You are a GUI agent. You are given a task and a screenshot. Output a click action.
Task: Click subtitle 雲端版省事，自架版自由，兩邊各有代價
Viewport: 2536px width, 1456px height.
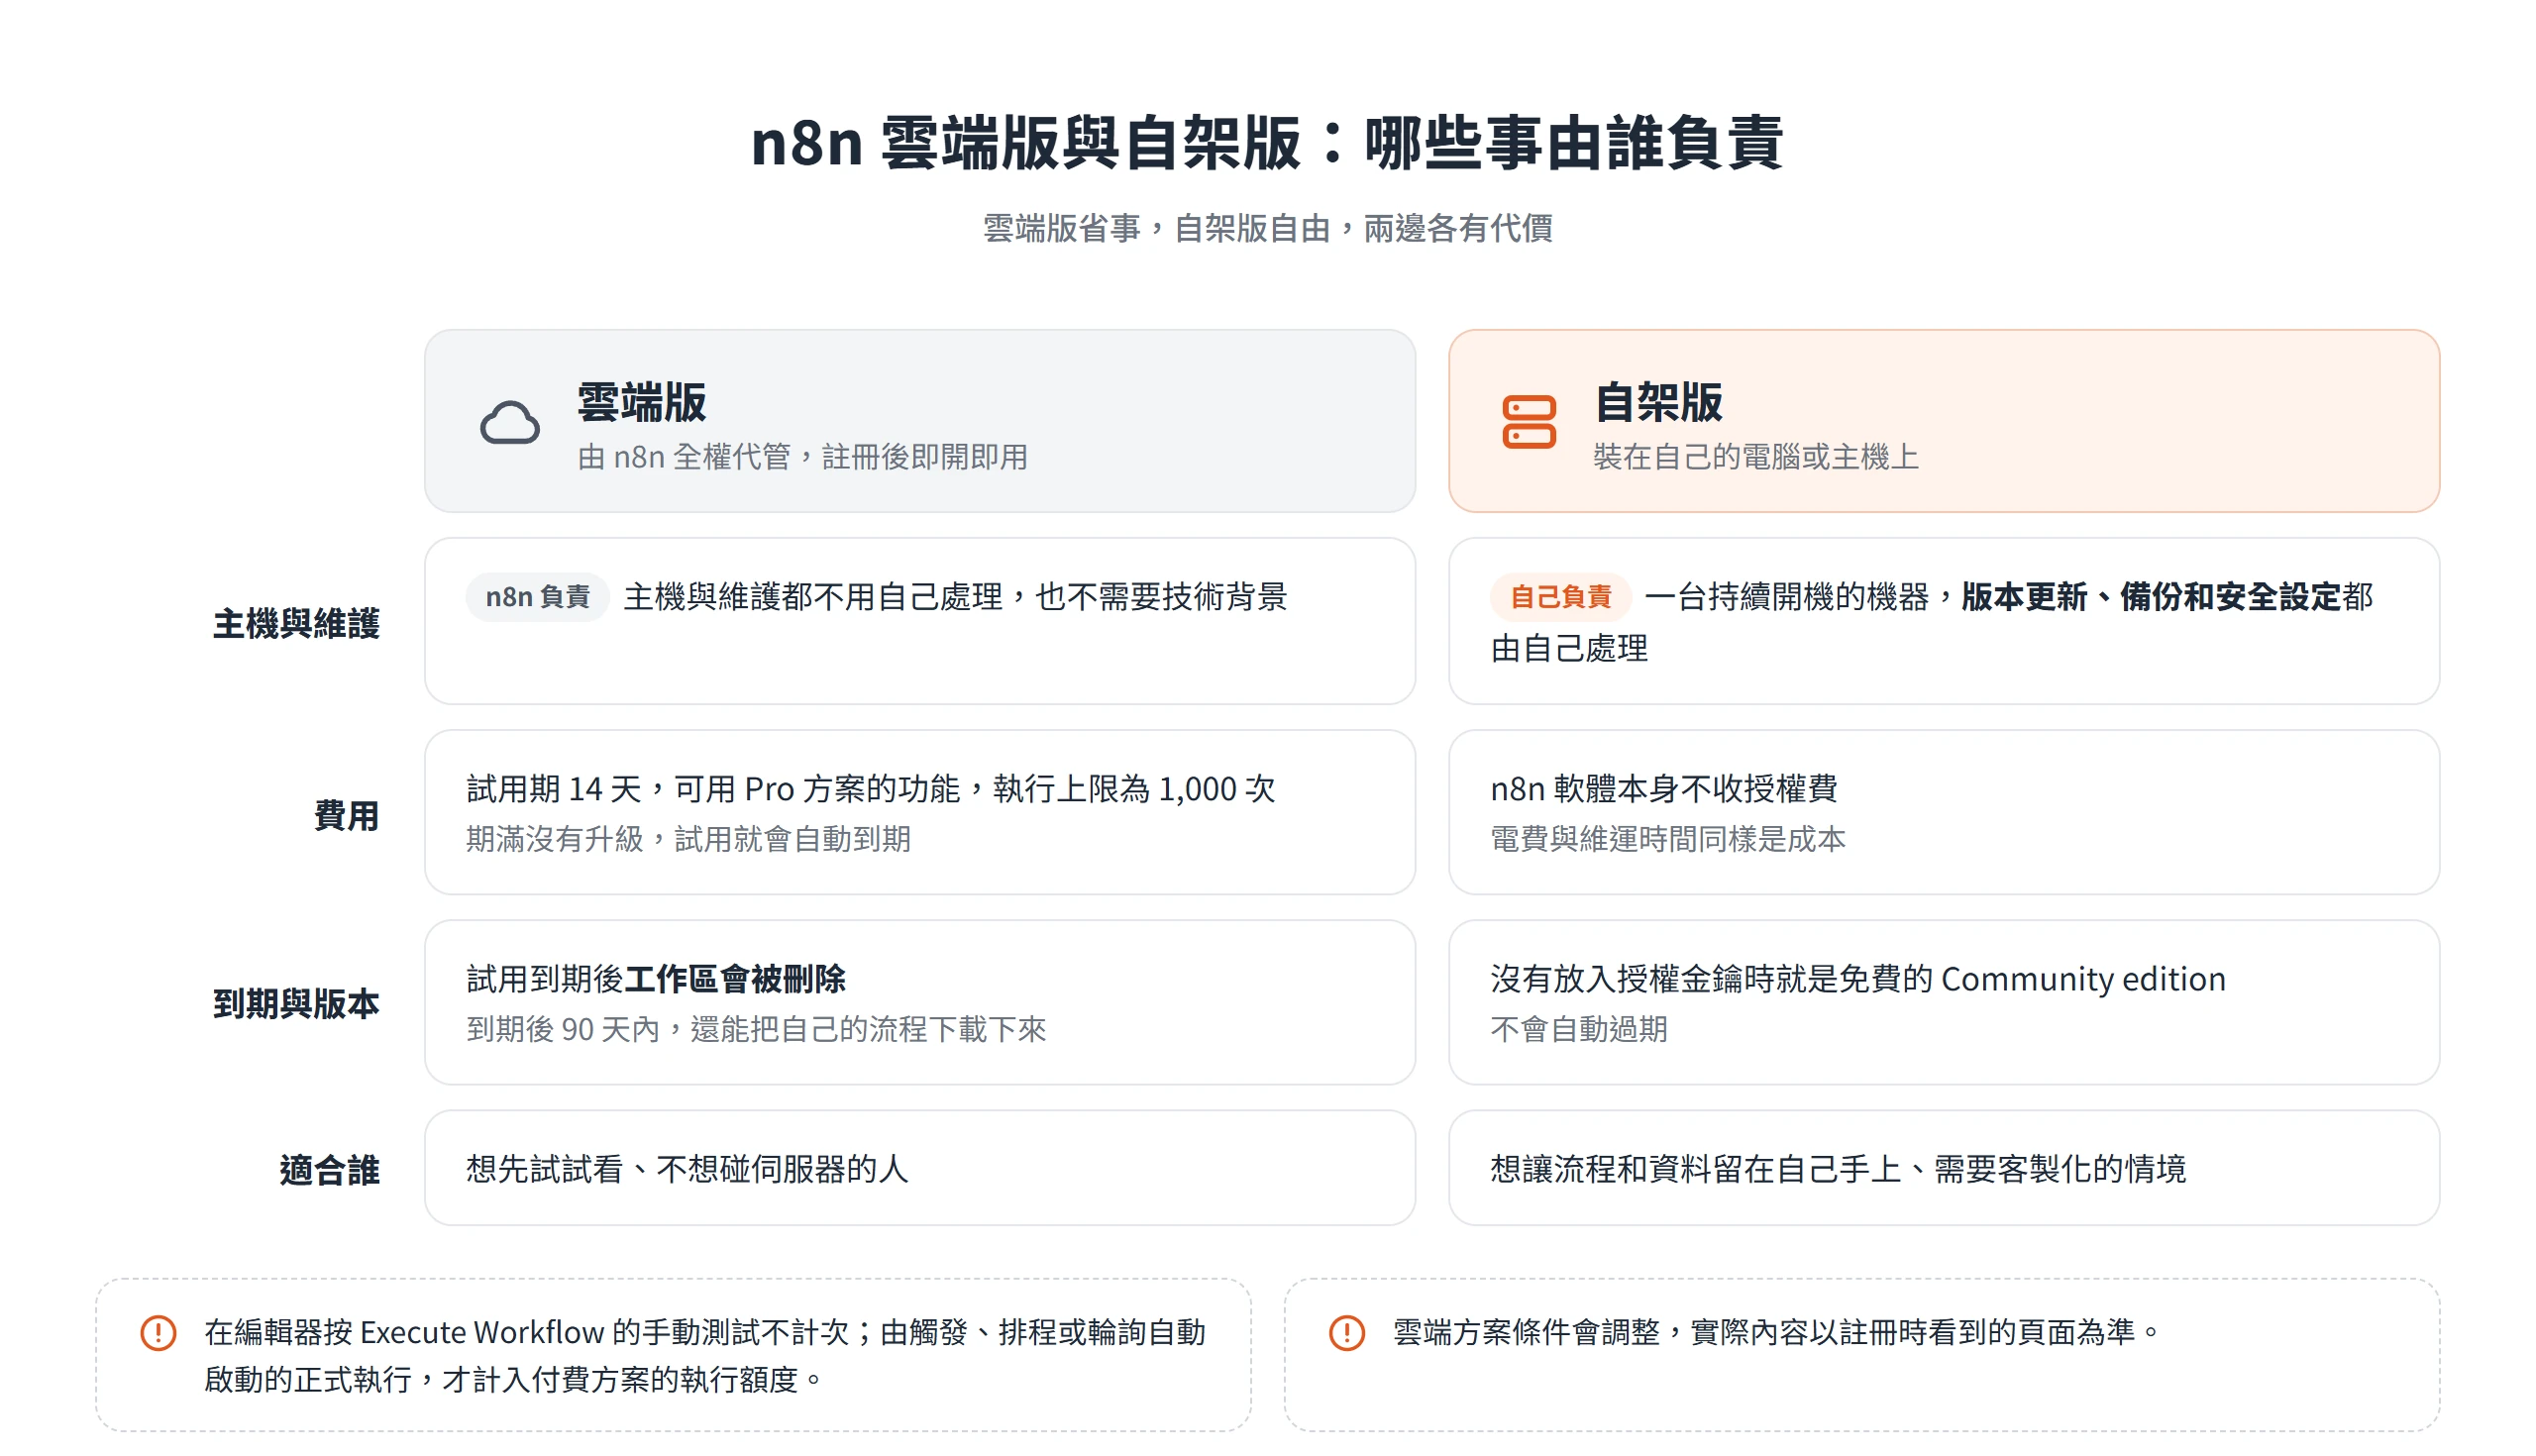1267,228
